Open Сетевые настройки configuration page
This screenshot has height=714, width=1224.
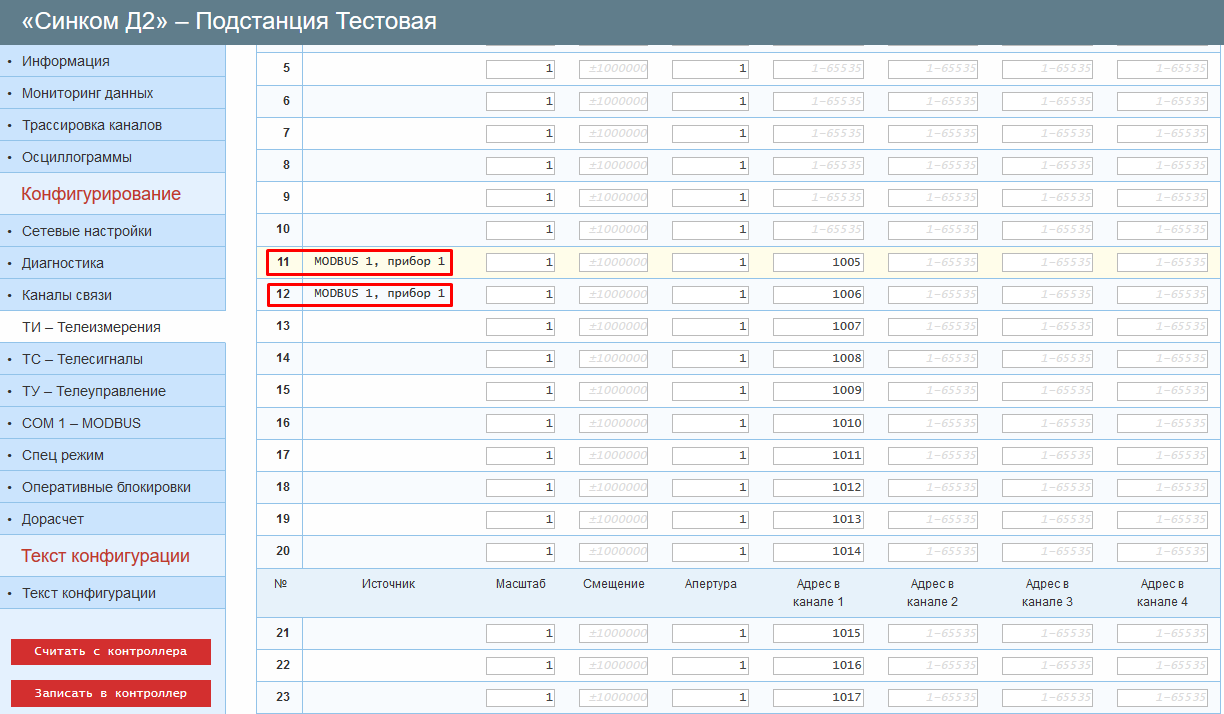point(87,231)
